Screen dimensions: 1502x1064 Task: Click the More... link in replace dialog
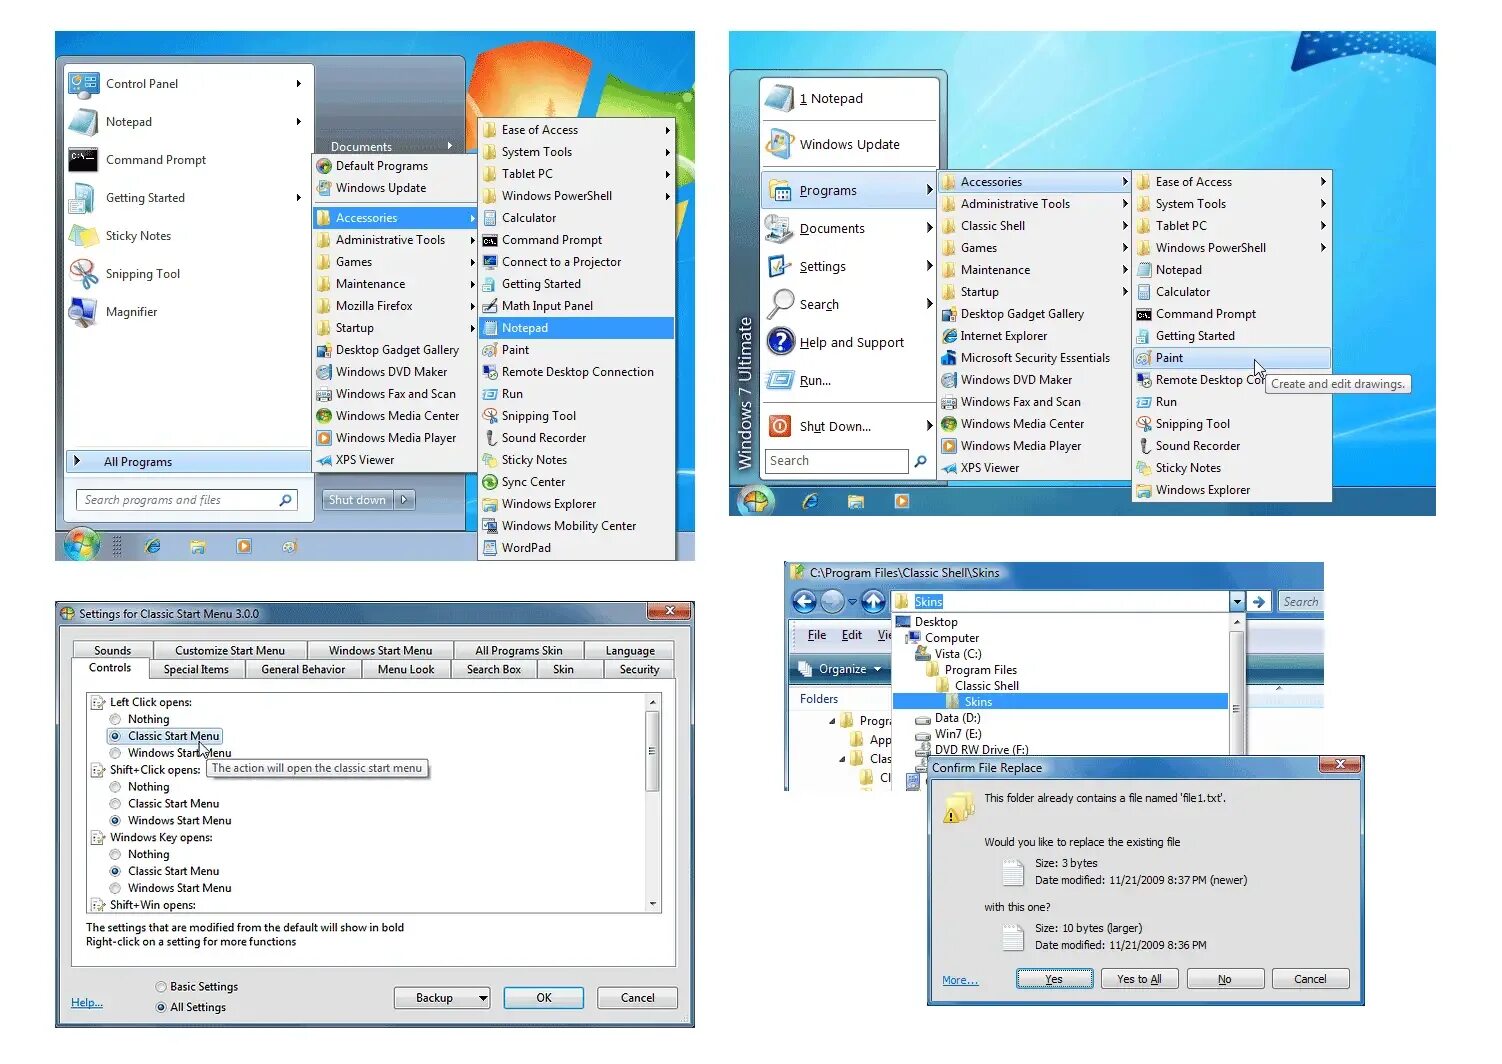[960, 980]
